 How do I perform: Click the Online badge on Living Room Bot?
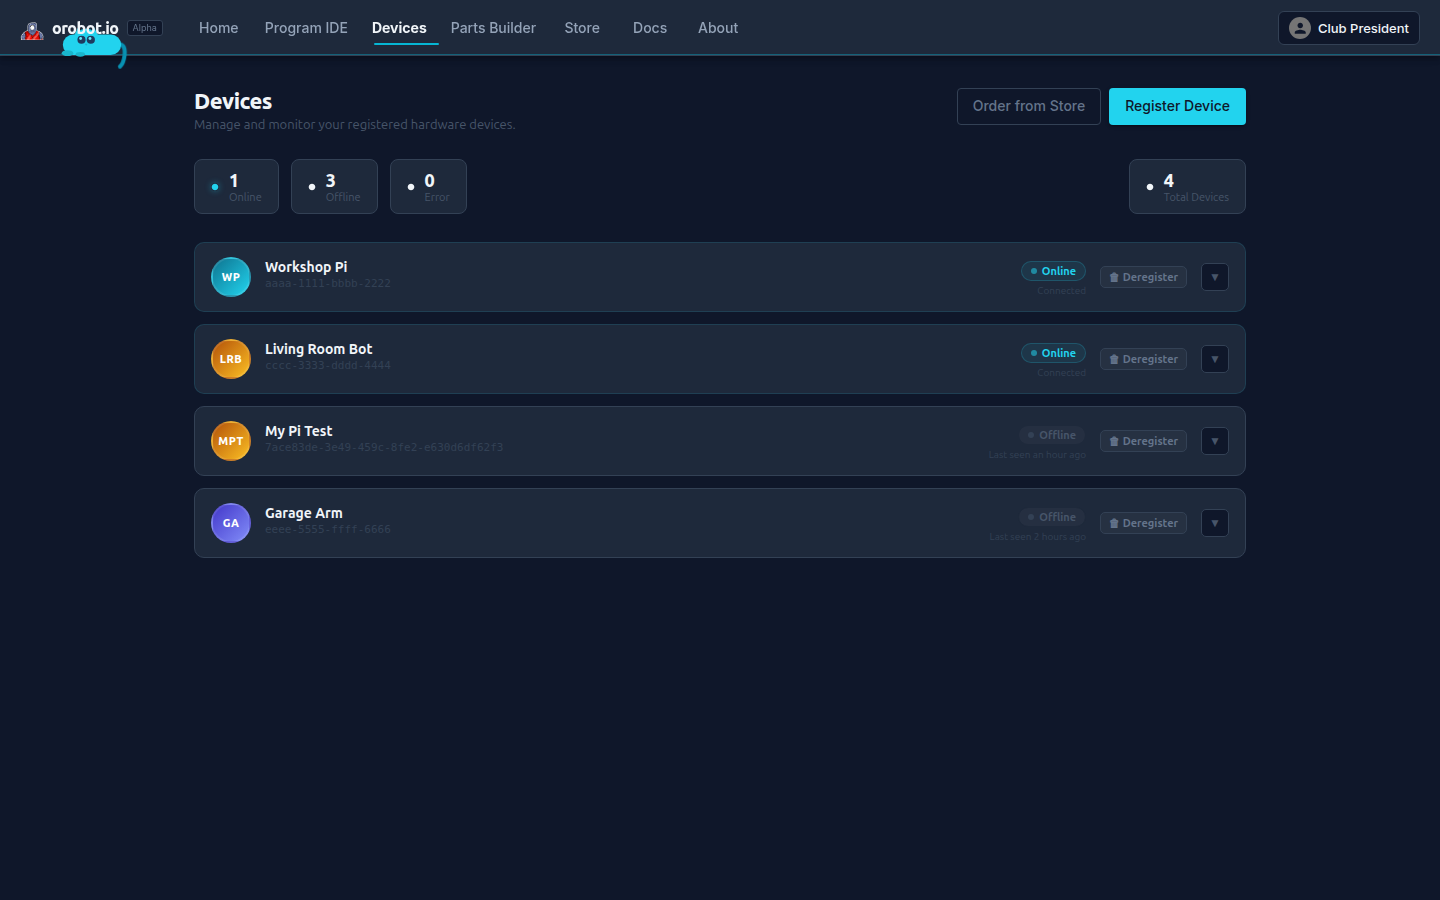point(1053,353)
